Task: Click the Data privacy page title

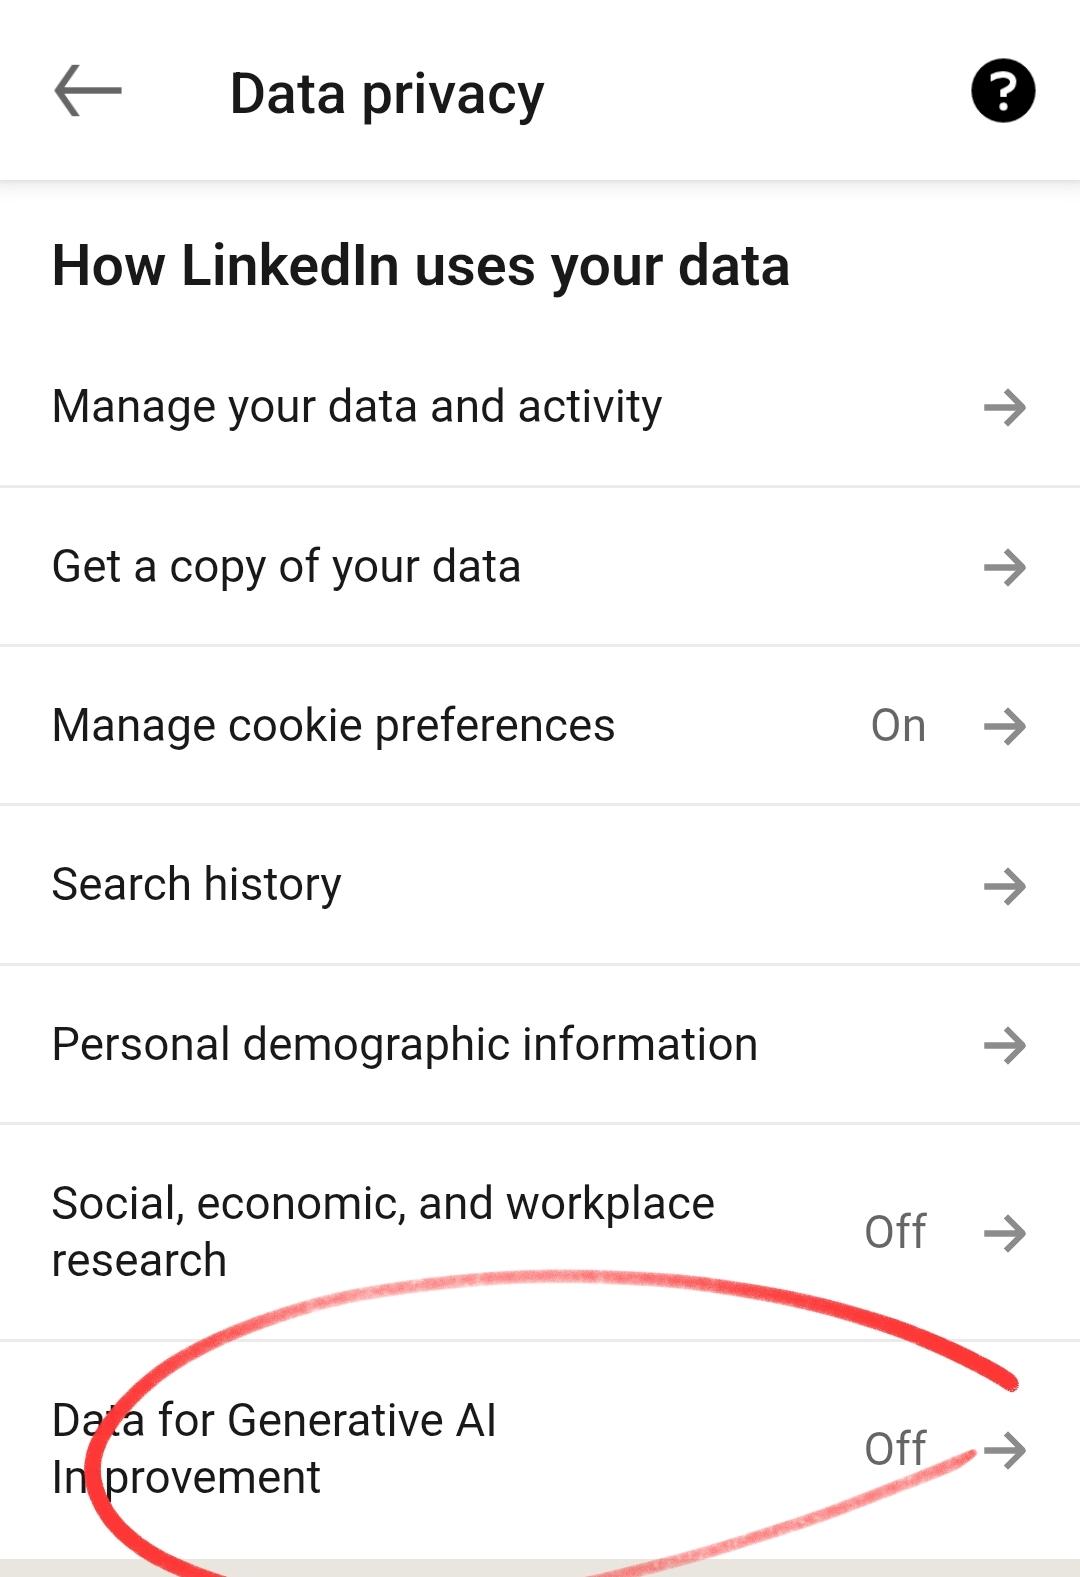Action: [387, 94]
